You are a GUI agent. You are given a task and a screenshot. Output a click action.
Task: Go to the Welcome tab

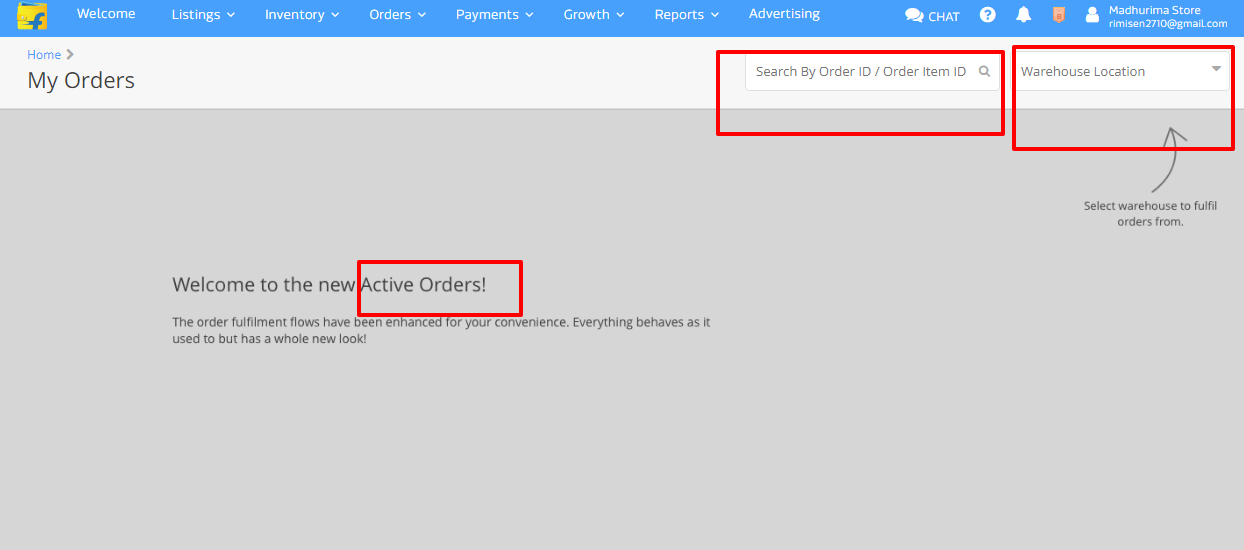pyautogui.click(x=106, y=14)
